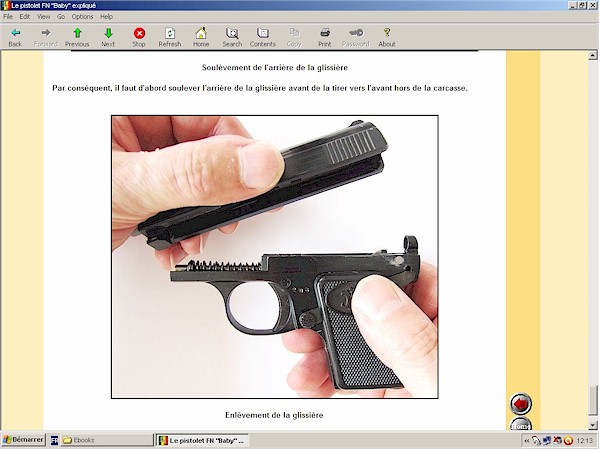Click the orange round system tray icon

568,441
